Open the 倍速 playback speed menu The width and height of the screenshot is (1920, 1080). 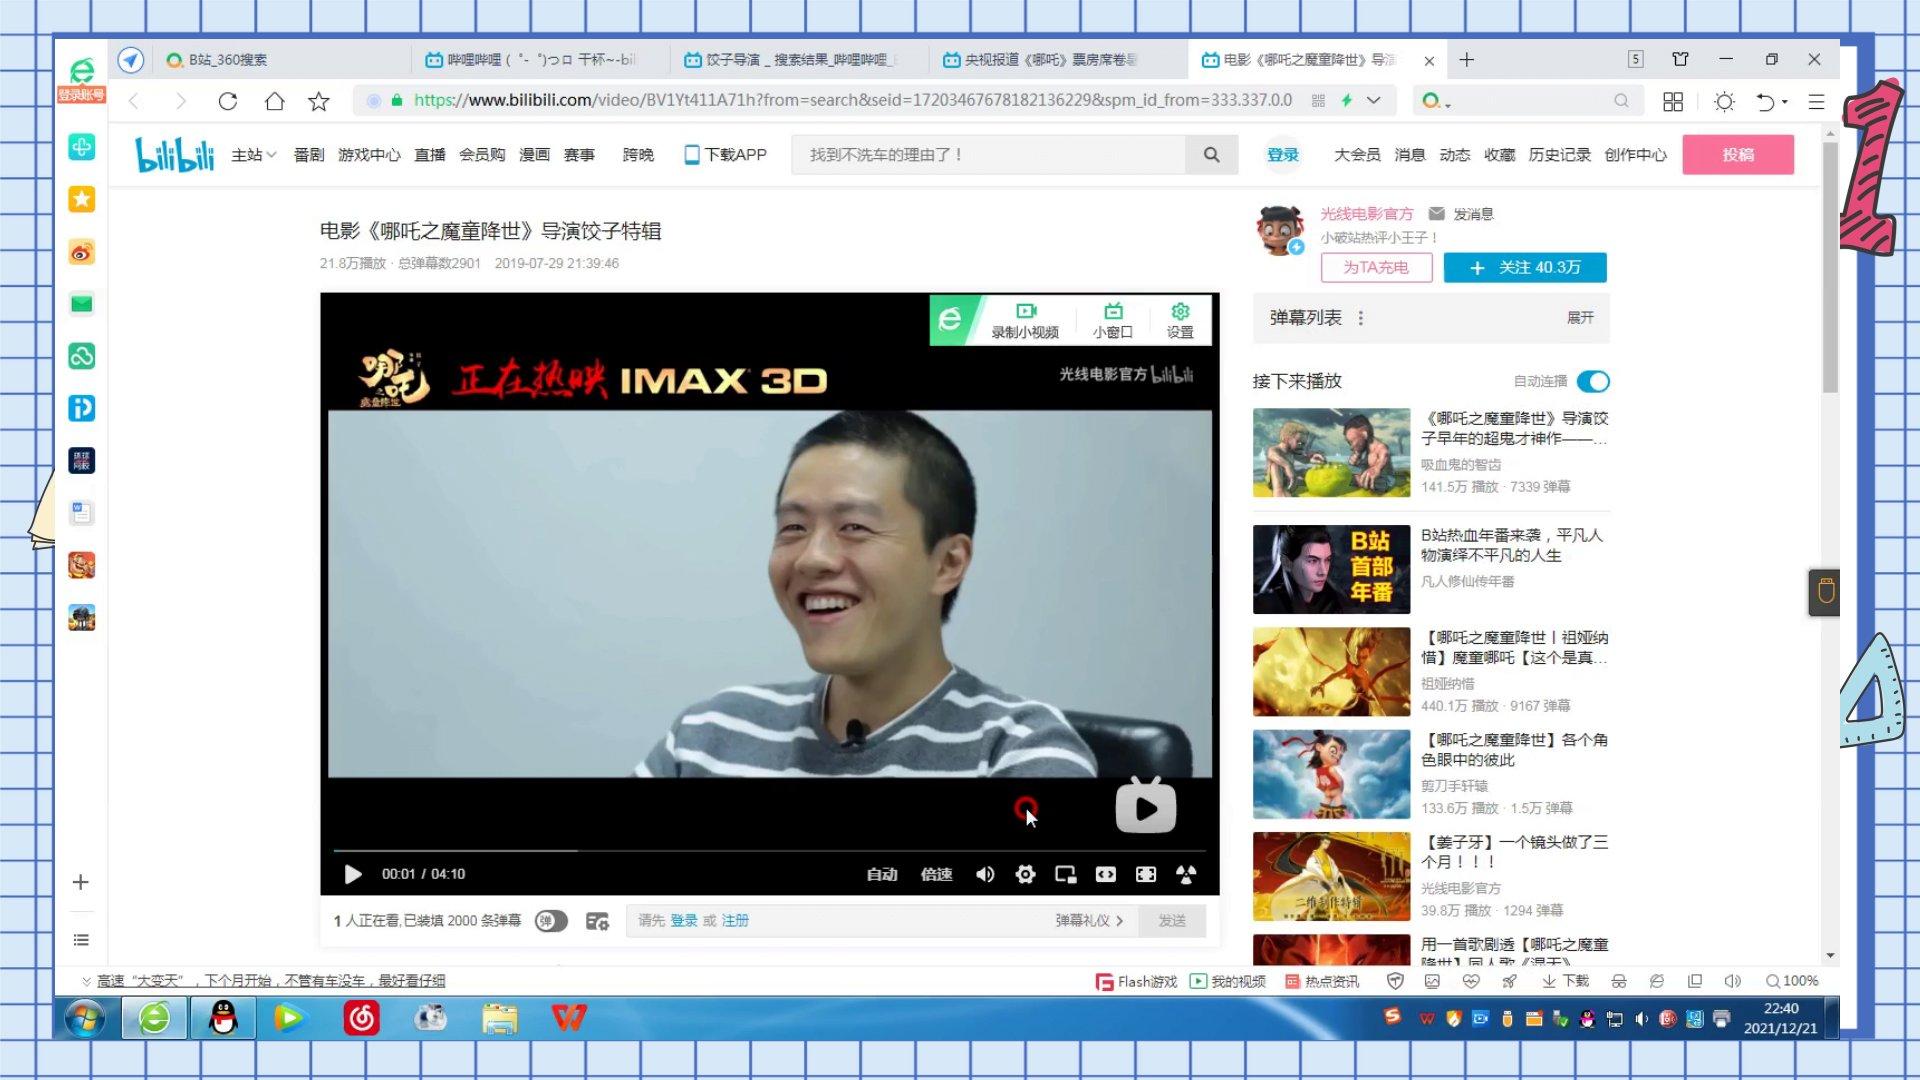tap(936, 874)
